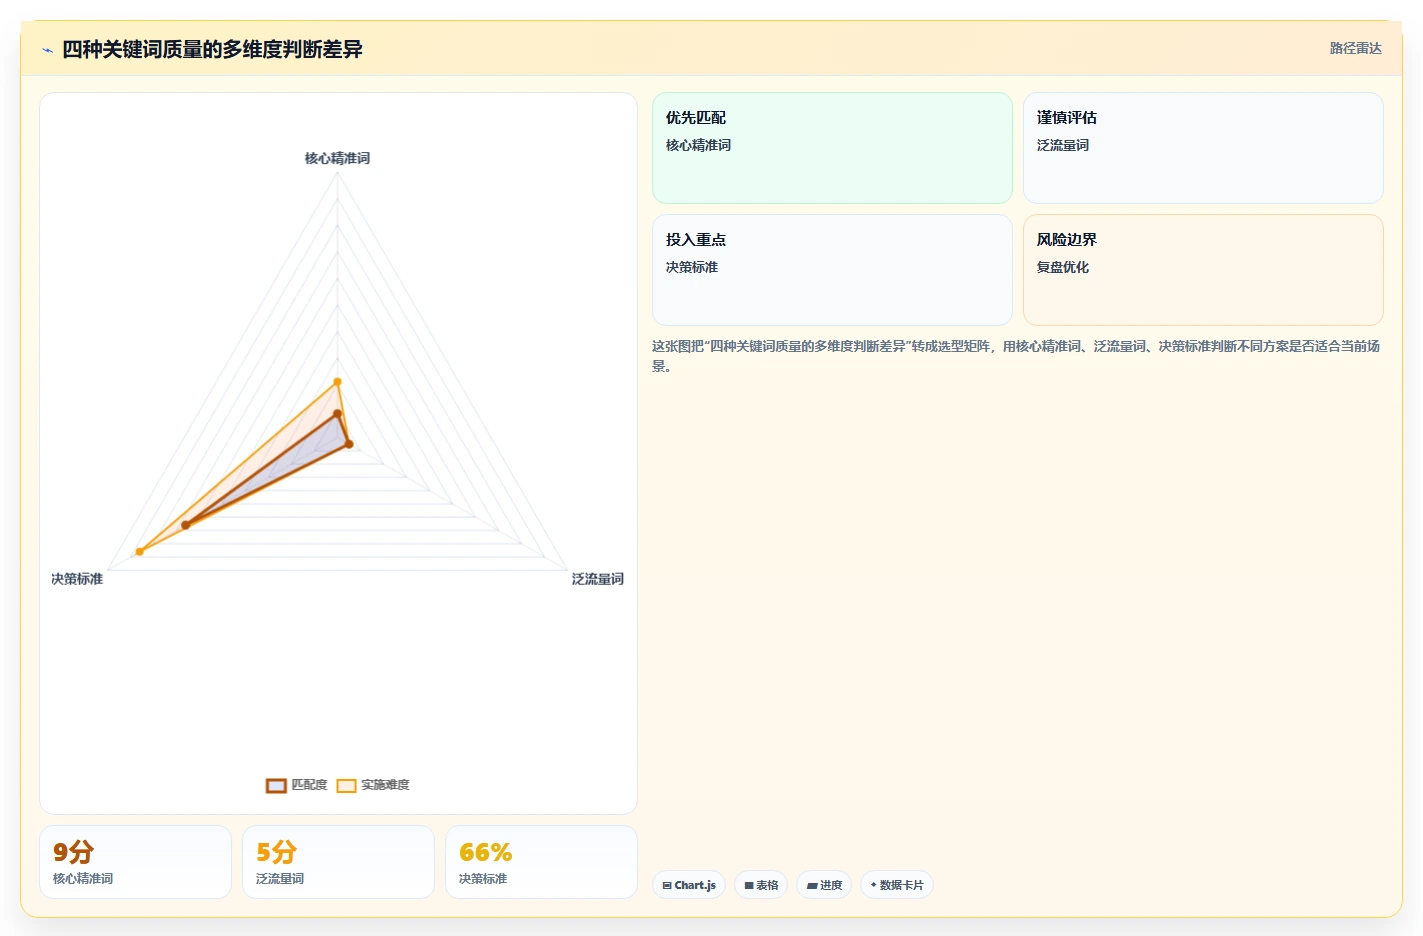This screenshot has height=936, width=1423.
Task: Click 决策标准 text in 投入重点 card
Action: click(x=692, y=267)
